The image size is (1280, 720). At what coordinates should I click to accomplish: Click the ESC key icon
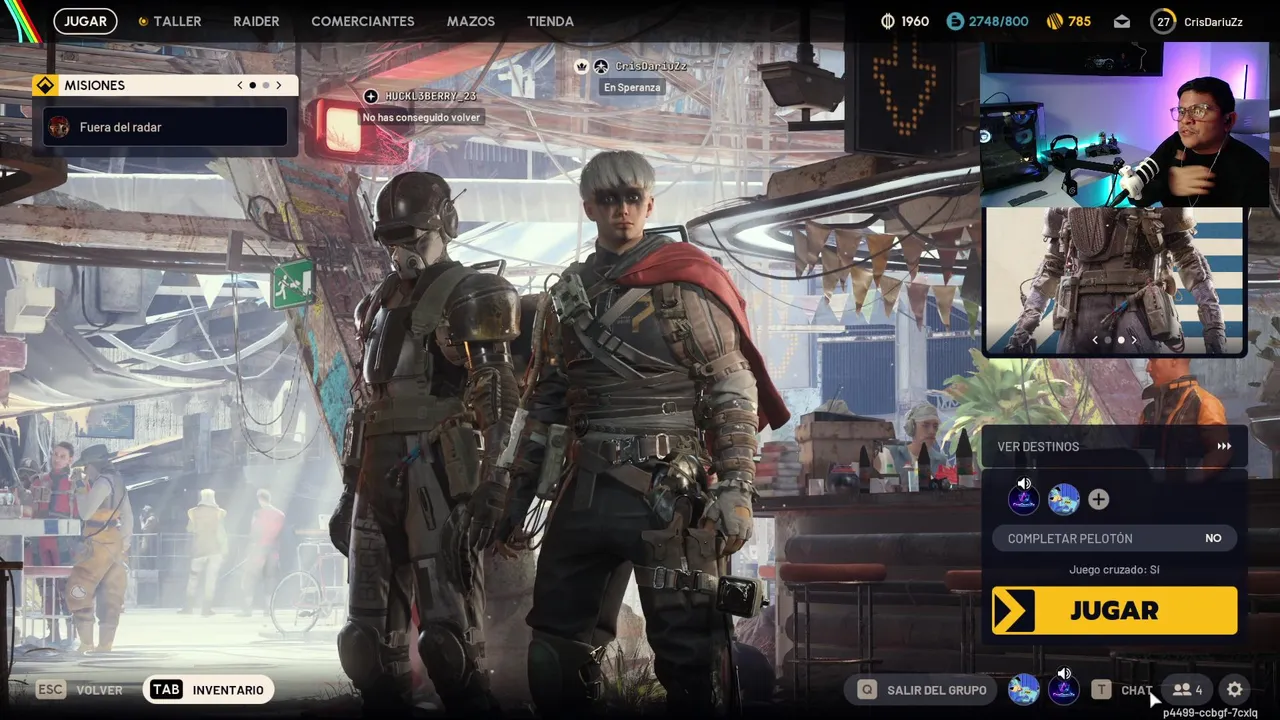click(x=51, y=689)
